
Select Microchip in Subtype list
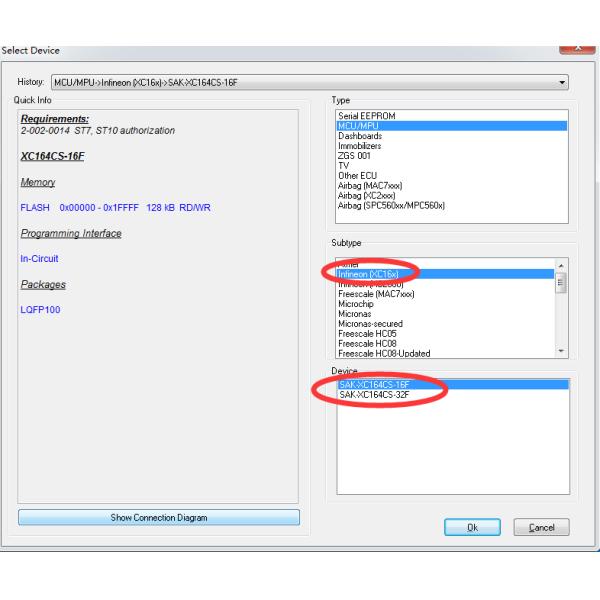pyautogui.click(x=357, y=304)
